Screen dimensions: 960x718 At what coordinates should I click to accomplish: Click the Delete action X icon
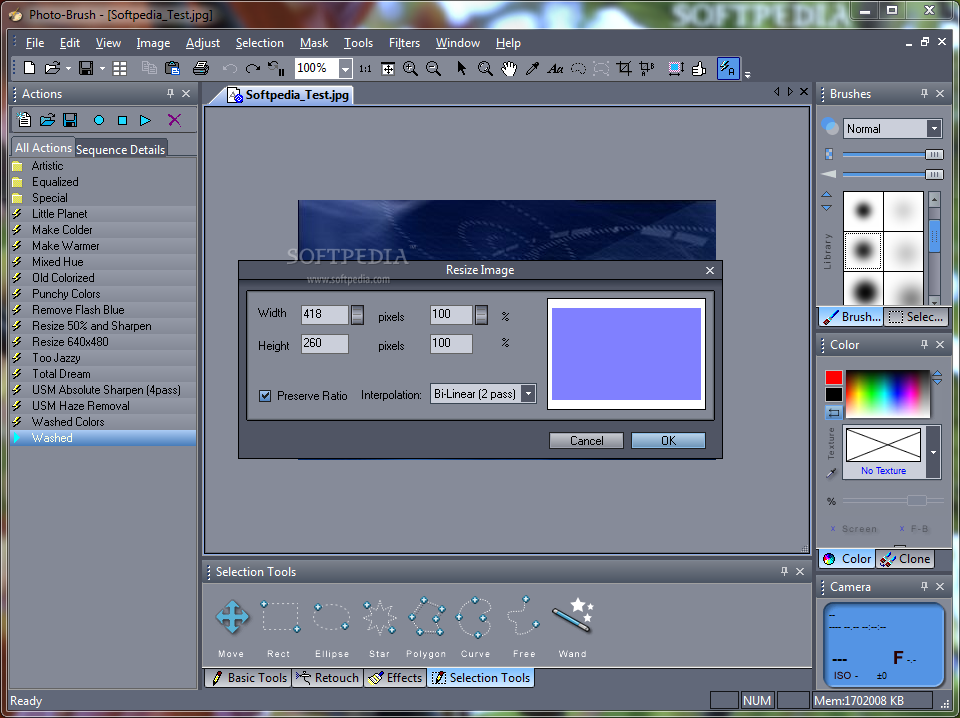(174, 120)
